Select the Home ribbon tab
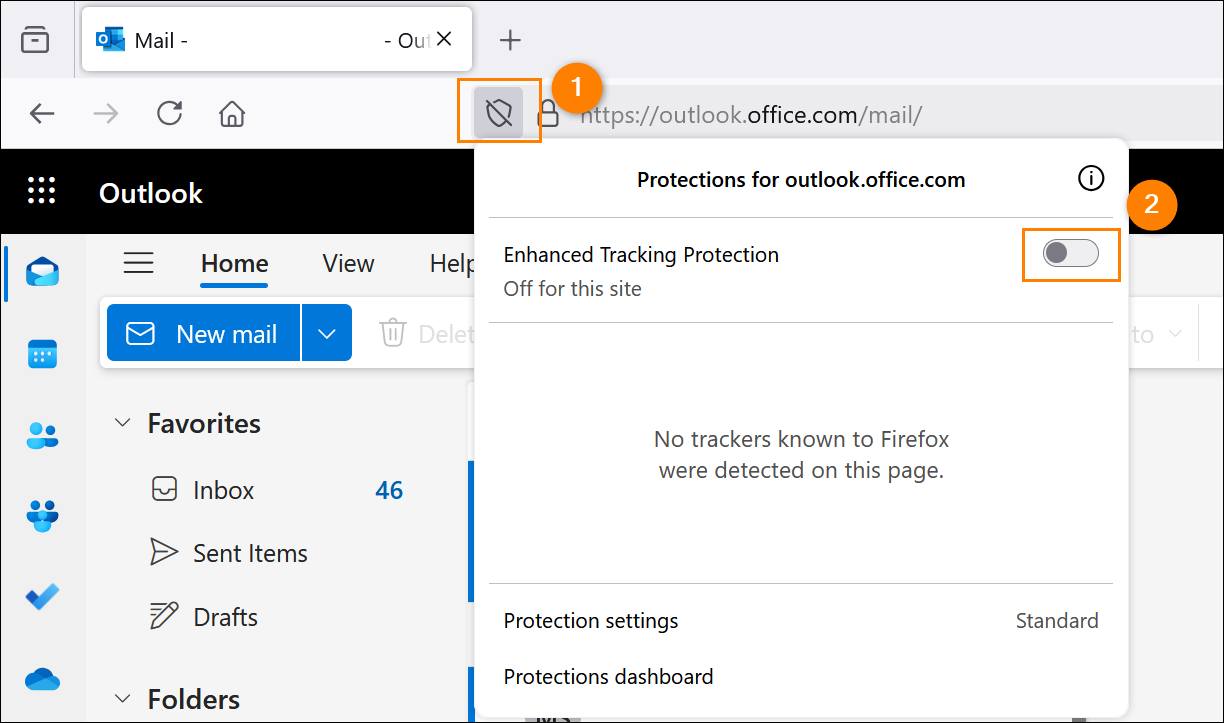Viewport: 1224px width, 723px height. (x=235, y=263)
